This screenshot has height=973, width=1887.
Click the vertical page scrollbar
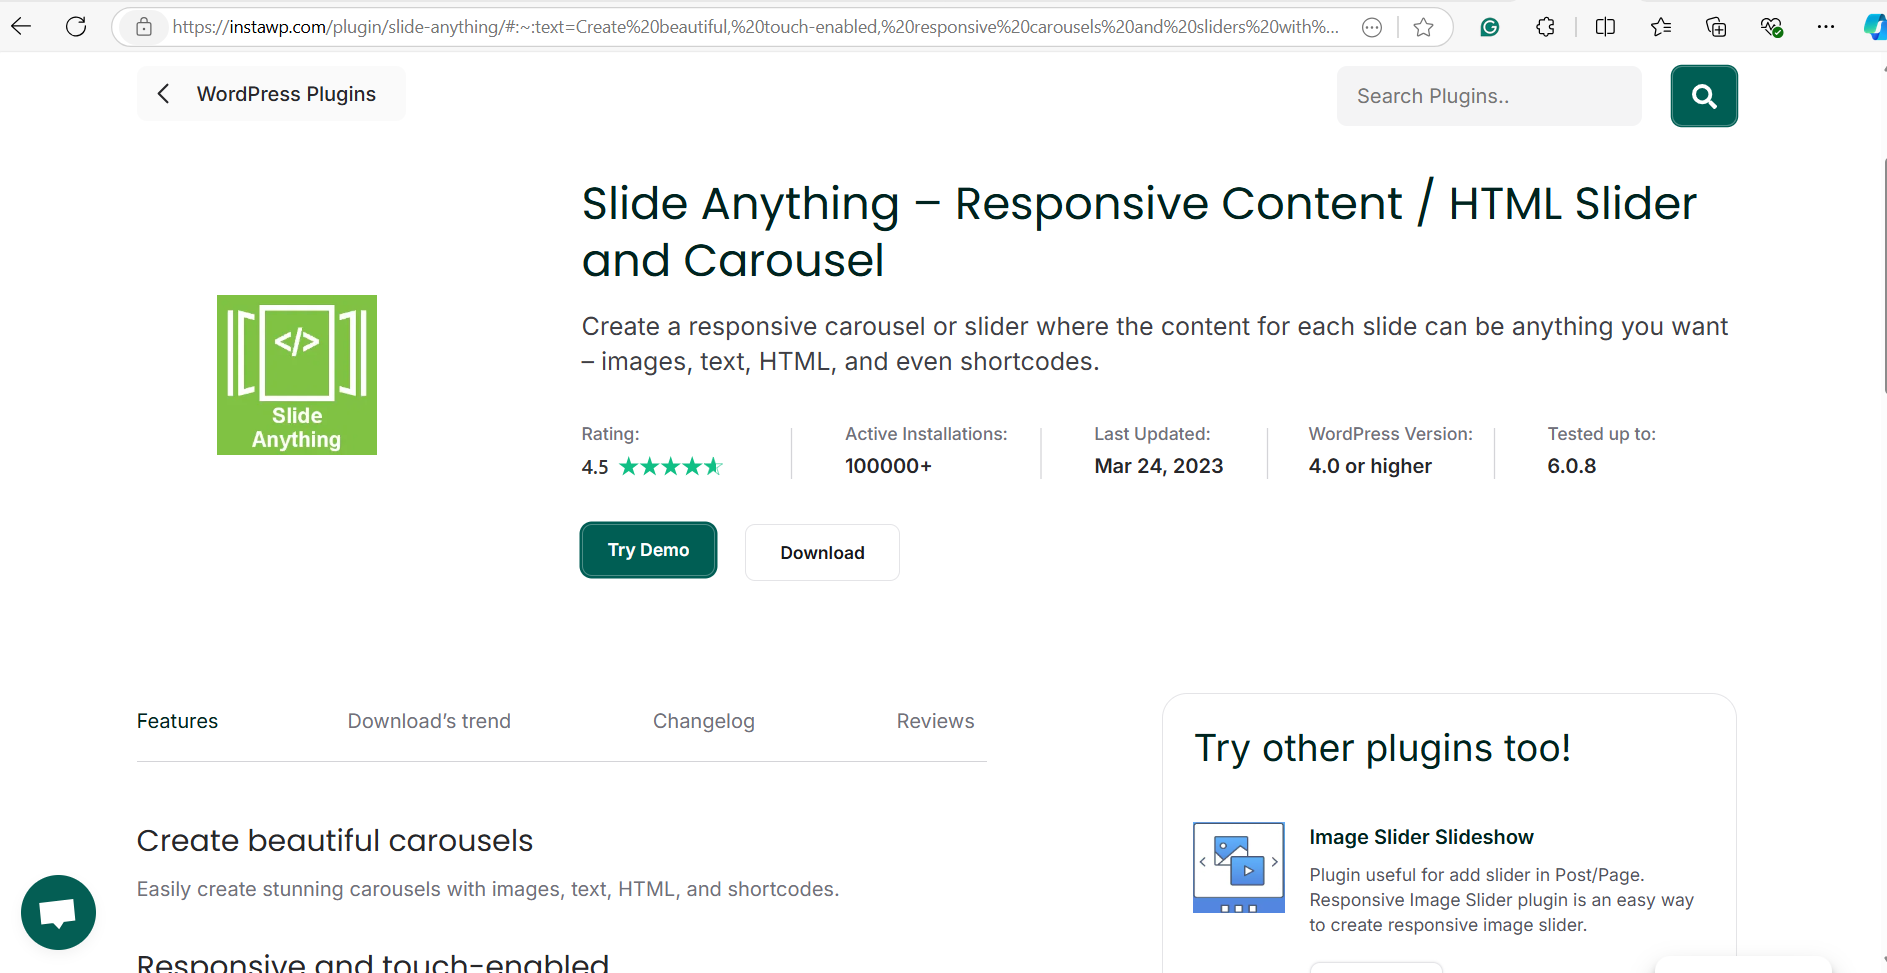(1884, 275)
